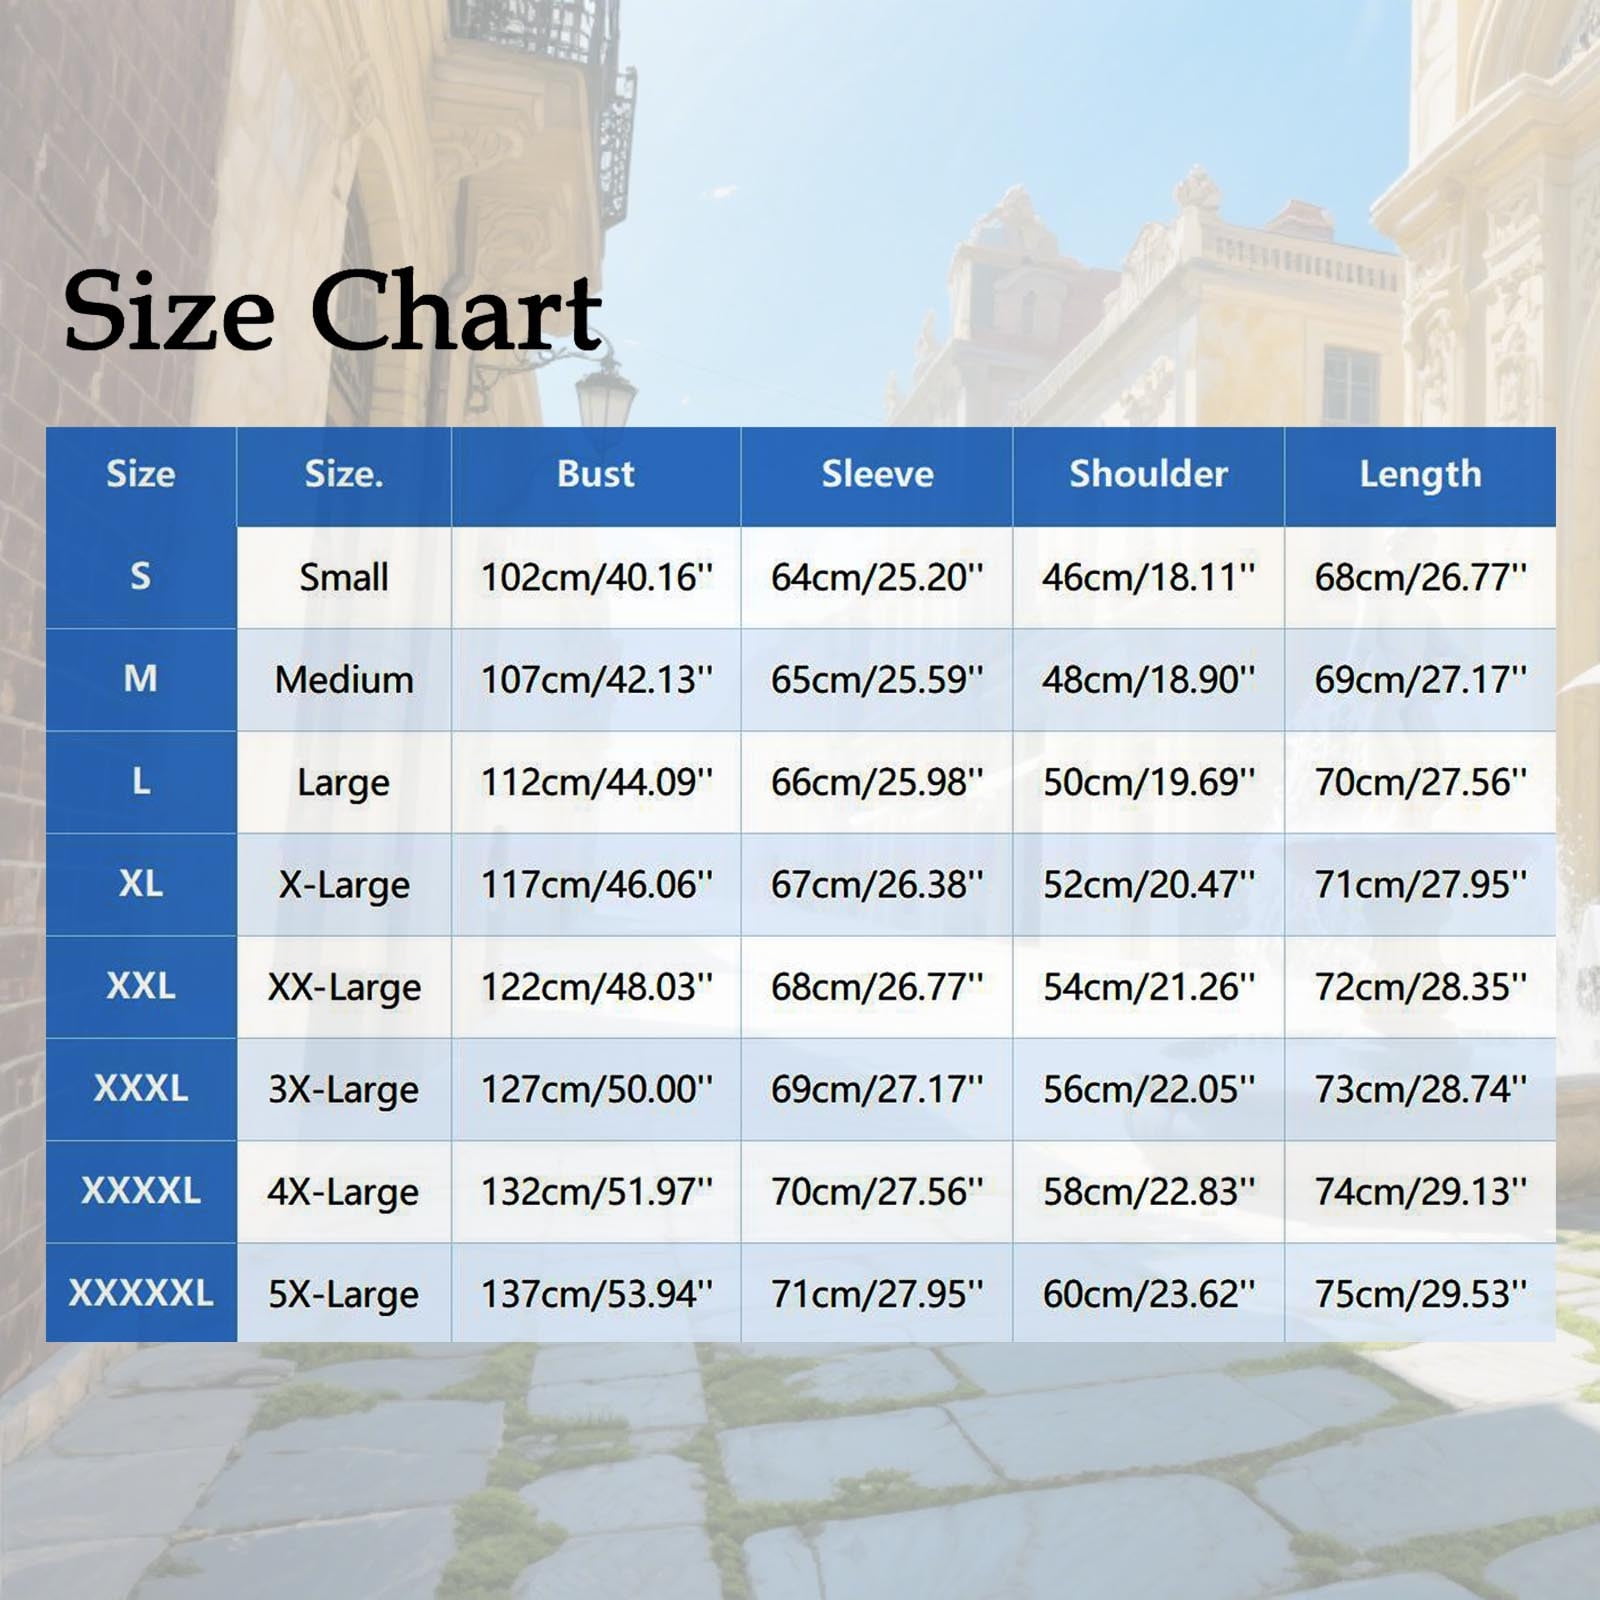The image size is (1600, 1600).
Task: Click shoulder value '50cm/19.69''
Action: 1148,782
